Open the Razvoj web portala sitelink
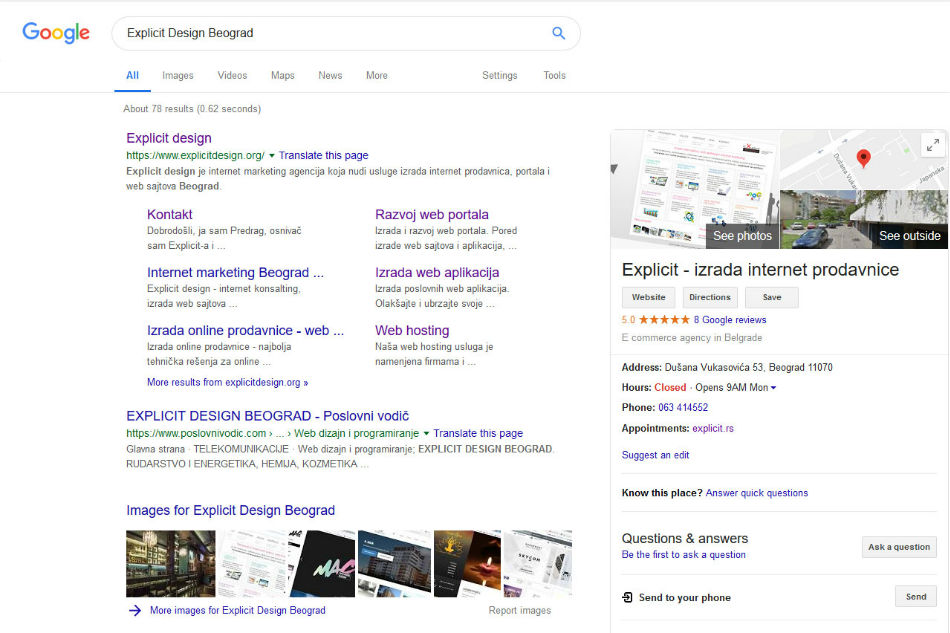Image resolution: width=950 pixels, height=633 pixels. [x=431, y=214]
